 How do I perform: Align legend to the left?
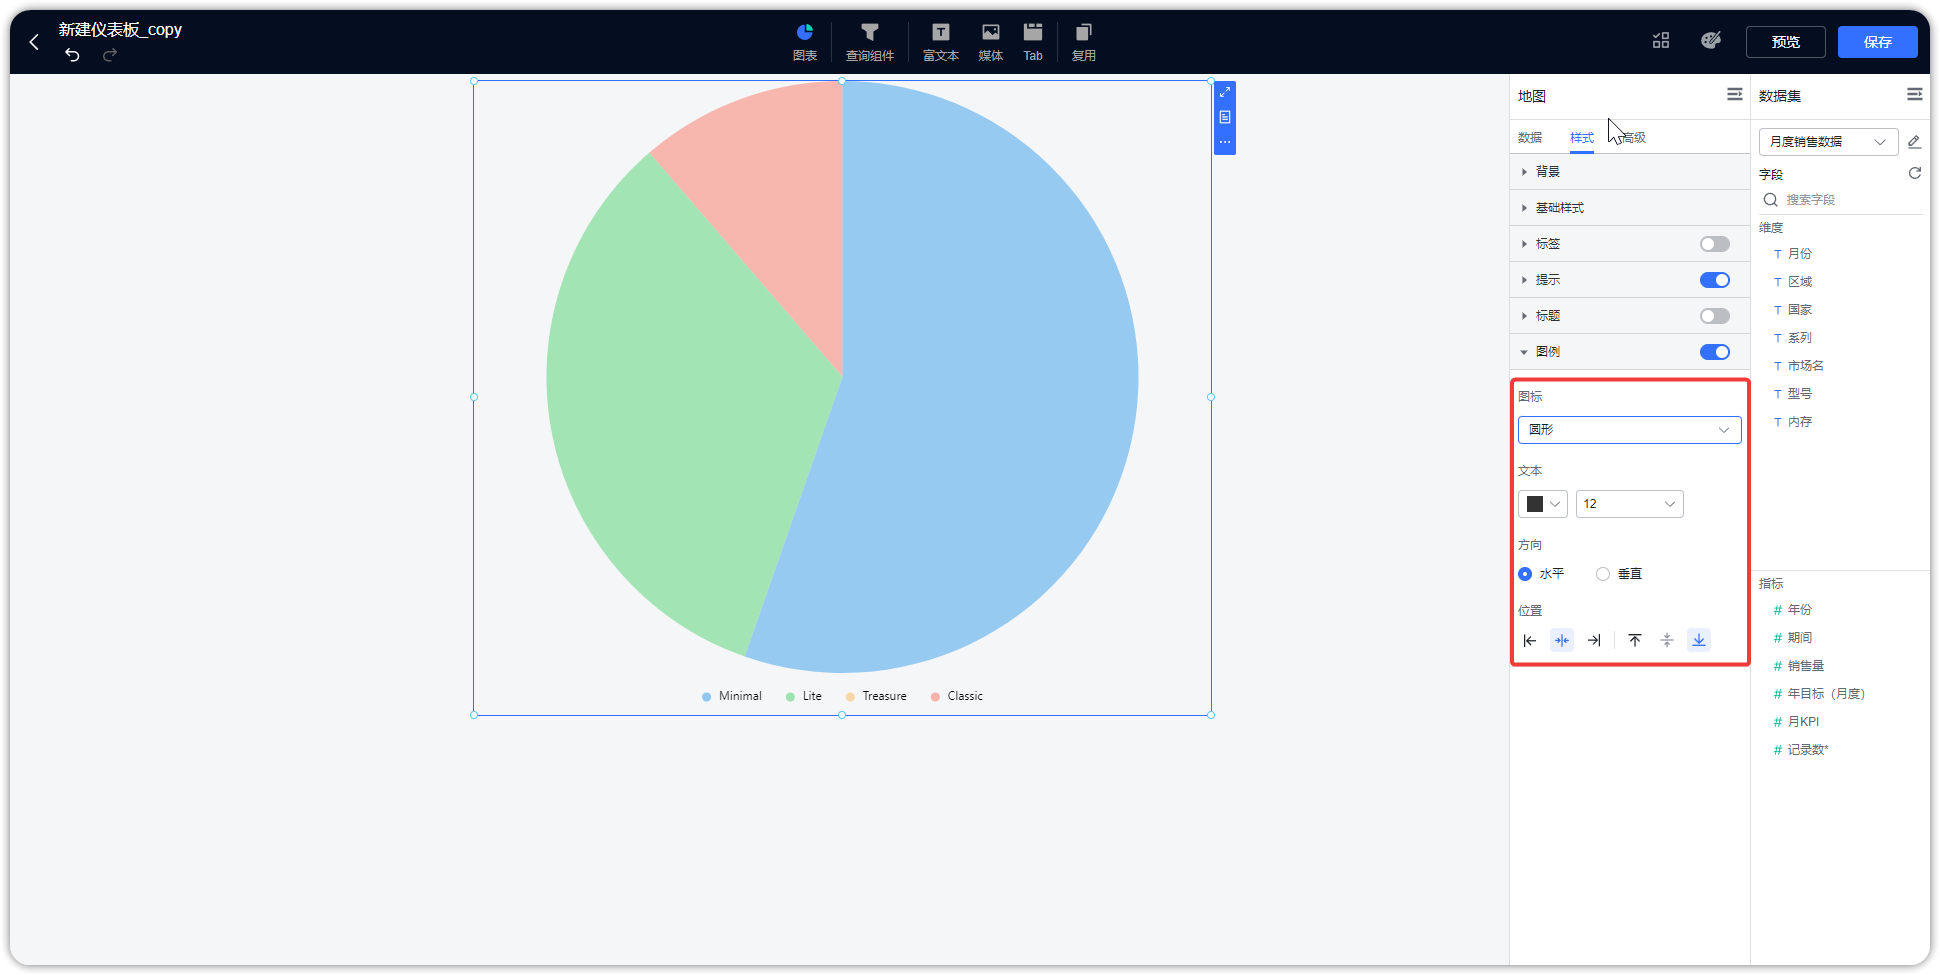click(x=1530, y=640)
